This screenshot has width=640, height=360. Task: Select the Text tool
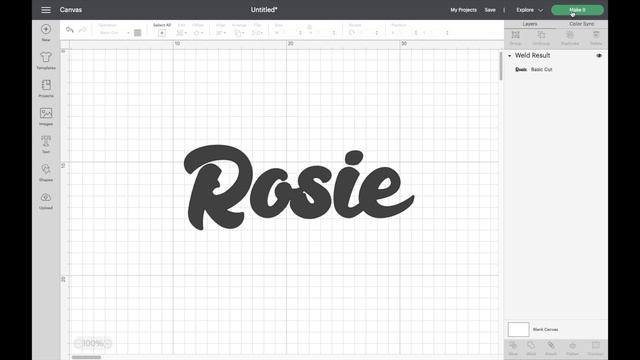pyautogui.click(x=46, y=141)
